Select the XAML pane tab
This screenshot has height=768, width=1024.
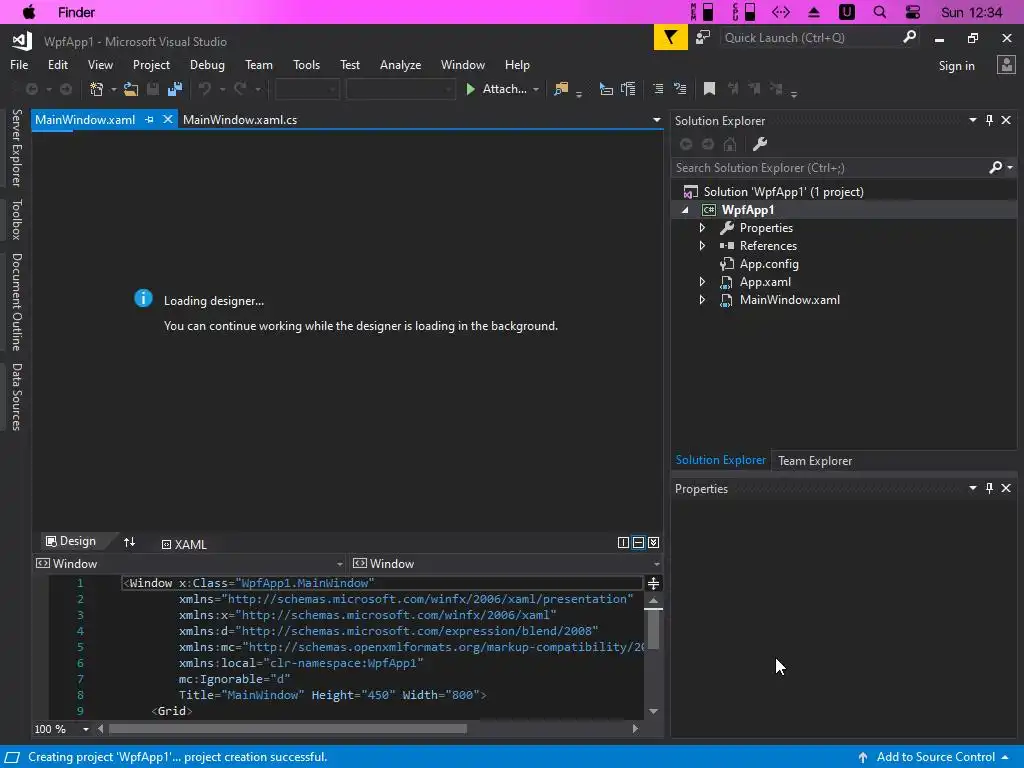pyautogui.click(x=184, y=544)
